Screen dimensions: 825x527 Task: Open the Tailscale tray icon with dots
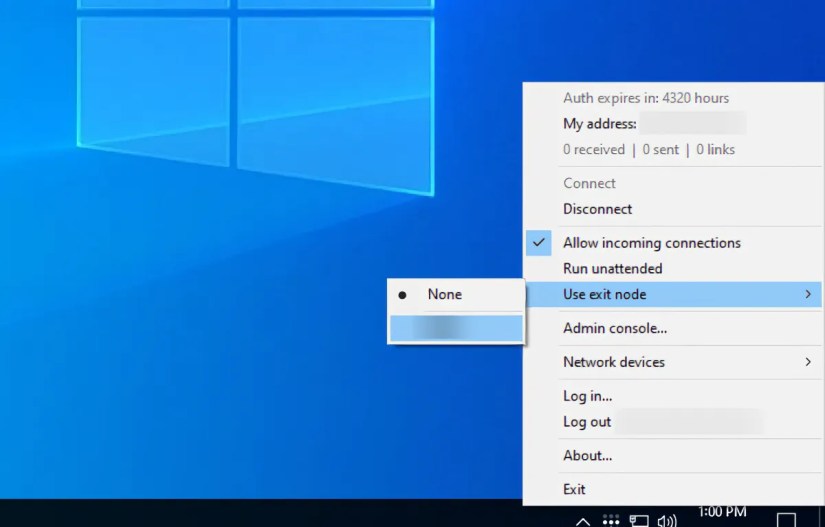[610, 520]
